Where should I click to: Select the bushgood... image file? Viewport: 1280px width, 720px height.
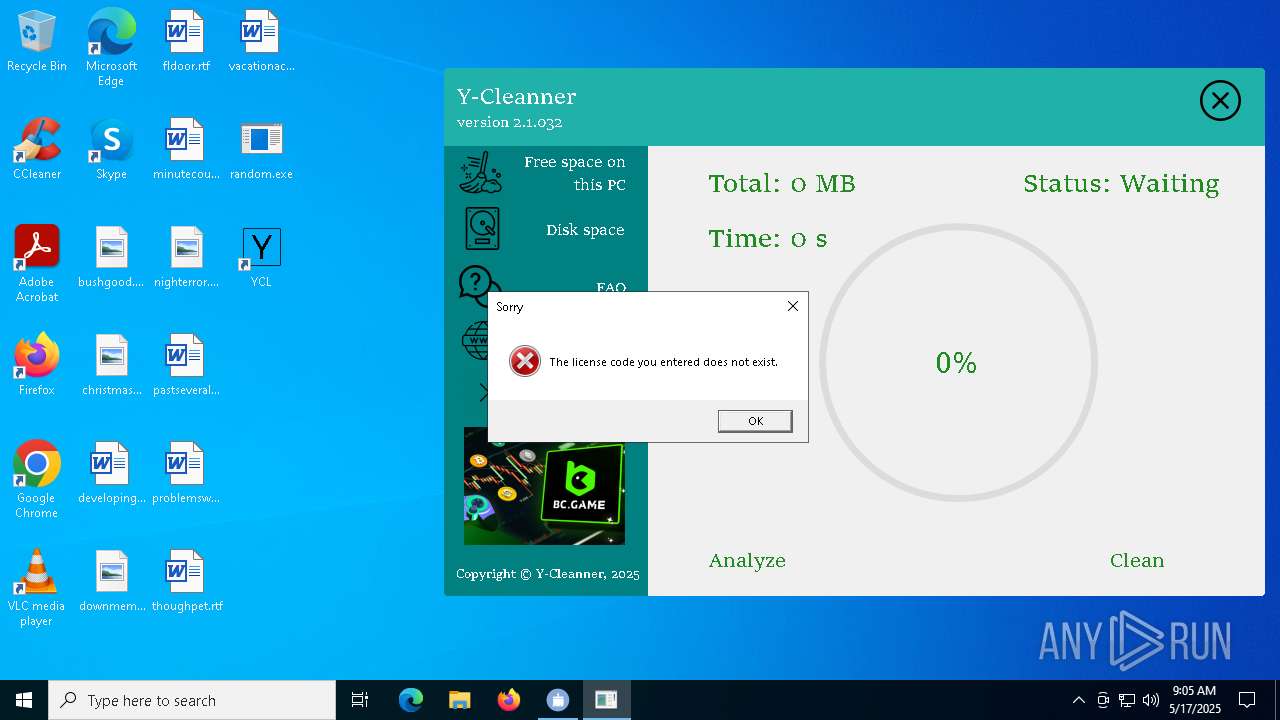click(111, 257)
